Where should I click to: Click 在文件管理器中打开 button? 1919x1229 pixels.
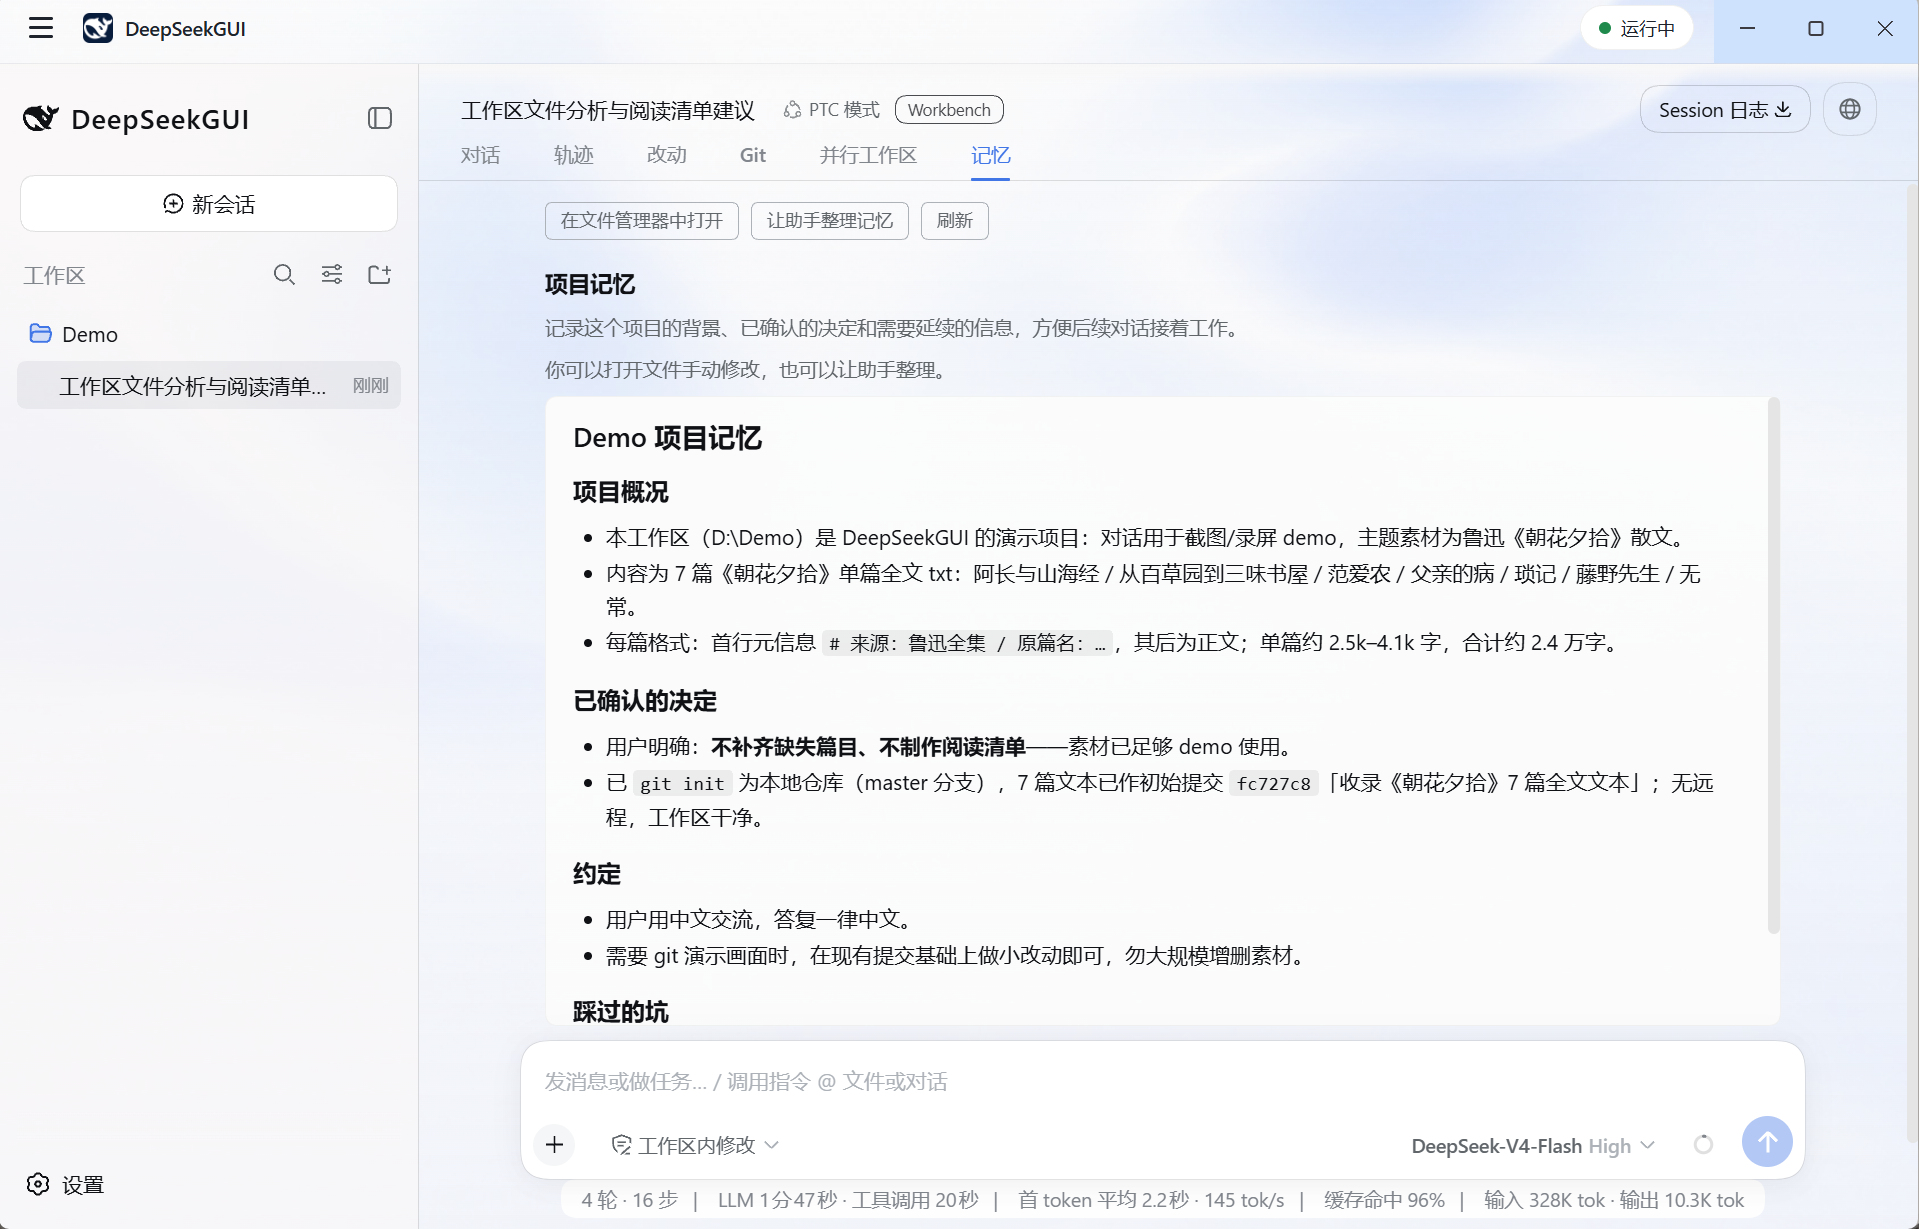[642, 221]
